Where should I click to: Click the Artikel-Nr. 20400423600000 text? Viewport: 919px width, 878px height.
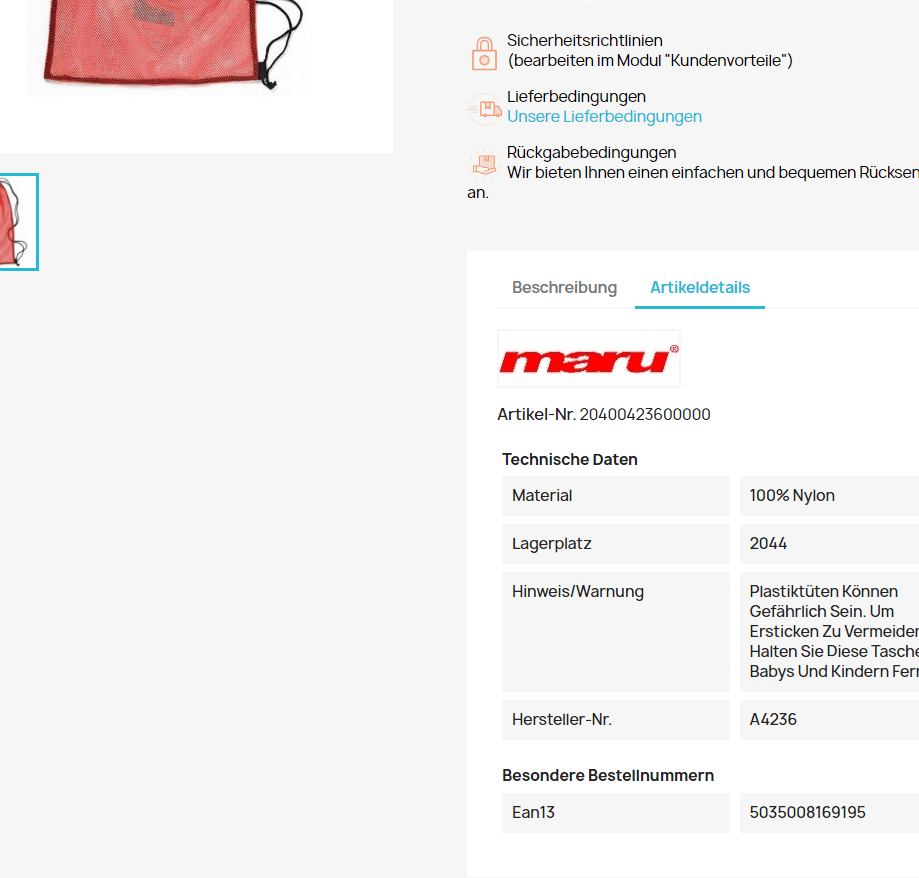604,414
